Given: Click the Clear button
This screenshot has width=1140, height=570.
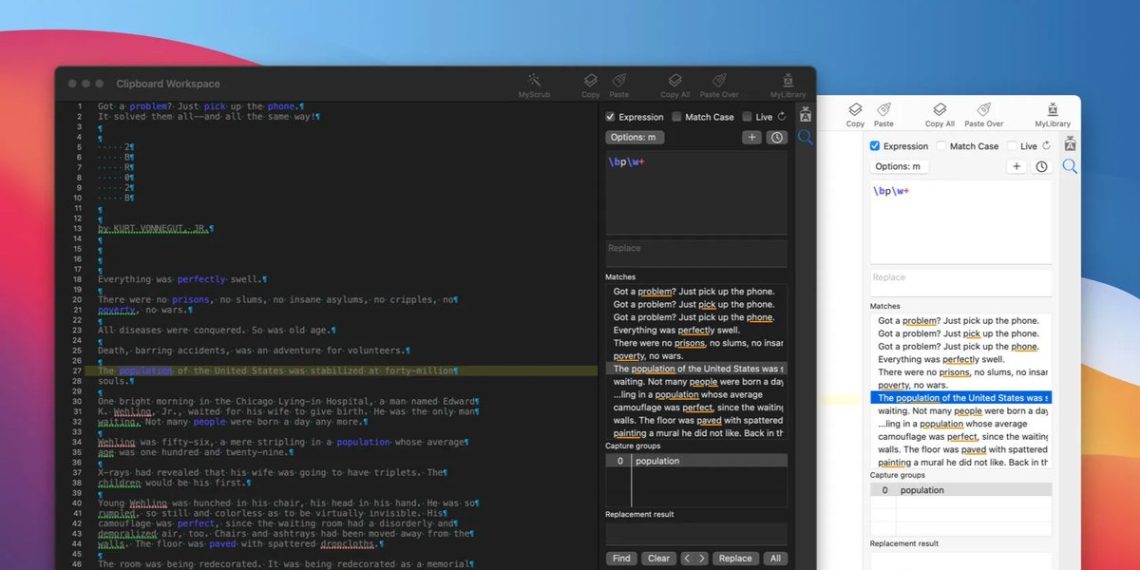Looking at the screenshot, I should [x=658, y=558].
